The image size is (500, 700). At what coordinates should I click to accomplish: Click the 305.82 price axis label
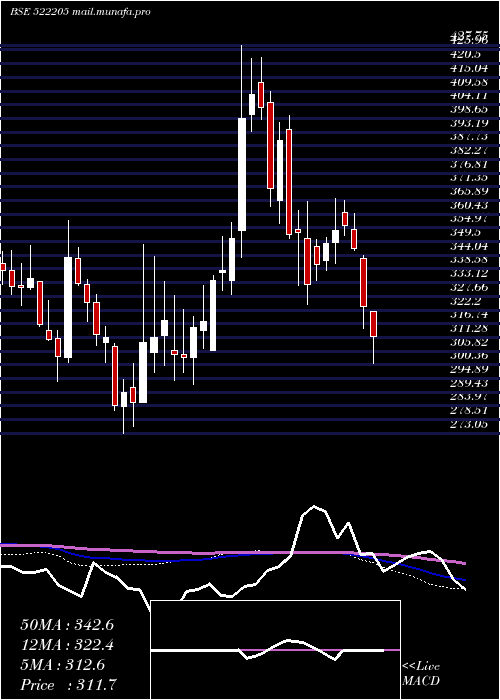point(469,342)
